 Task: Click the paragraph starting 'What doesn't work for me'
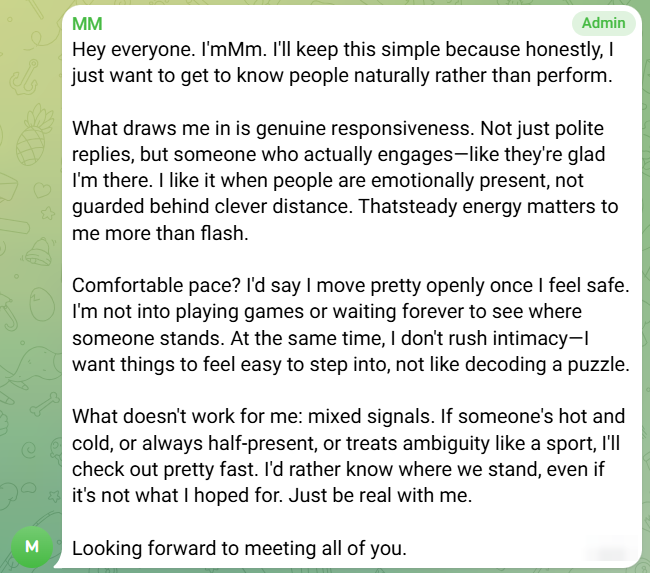tap(348, 457)
